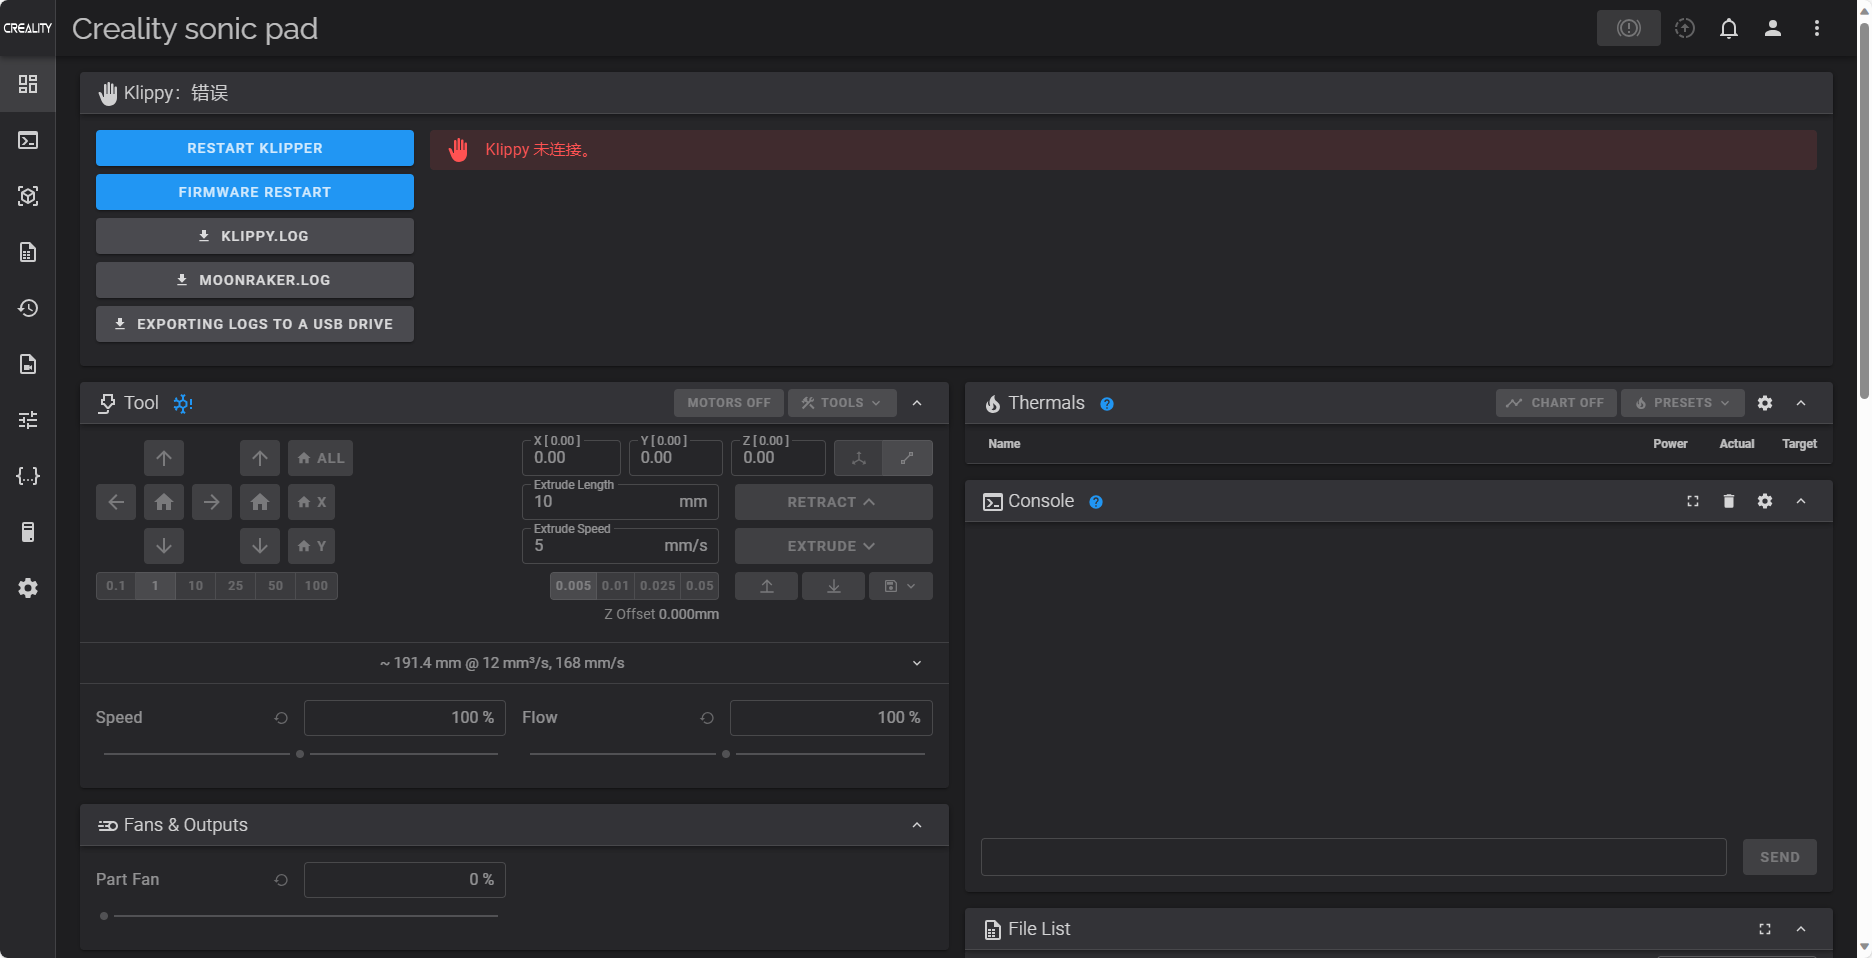Click the emergency stop icon in header

pos(1628,28)
